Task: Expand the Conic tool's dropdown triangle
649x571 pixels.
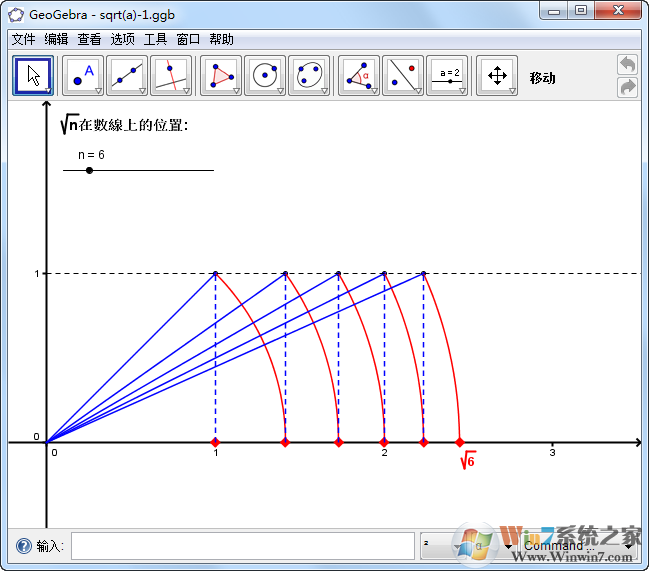Action: point(324,91)
